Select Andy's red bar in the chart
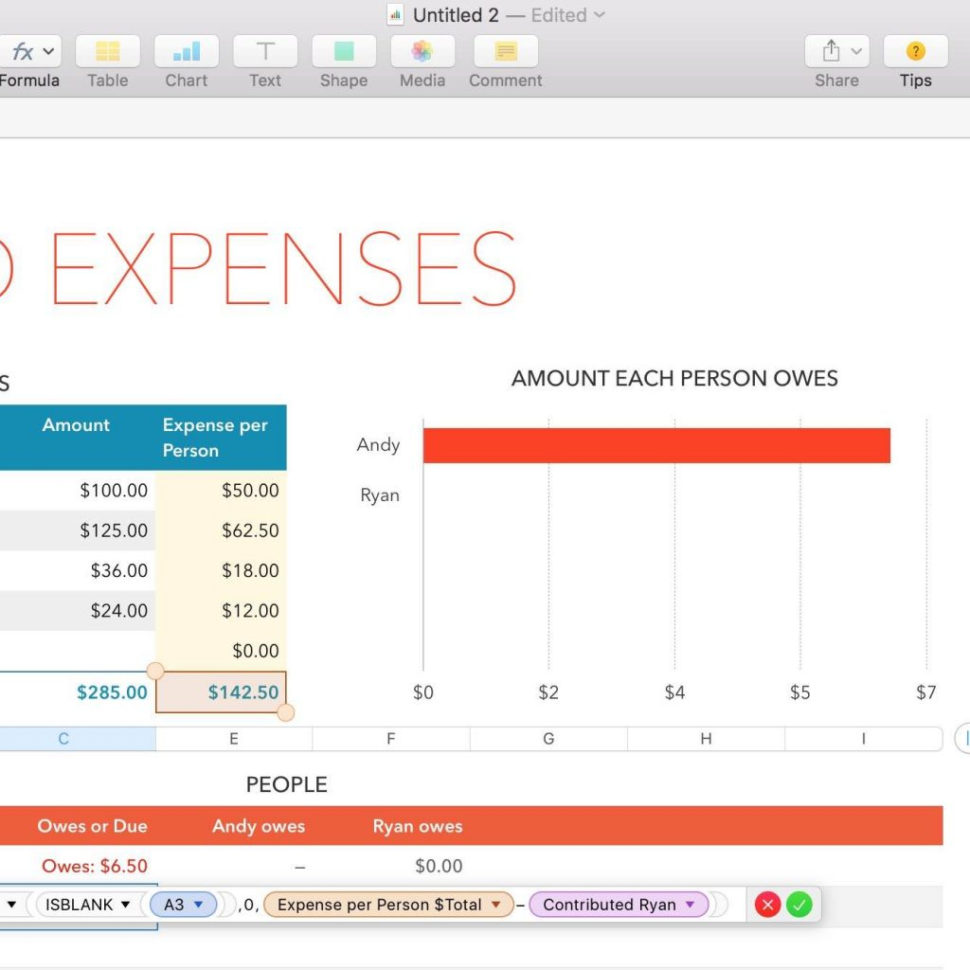 click(655, 446)
